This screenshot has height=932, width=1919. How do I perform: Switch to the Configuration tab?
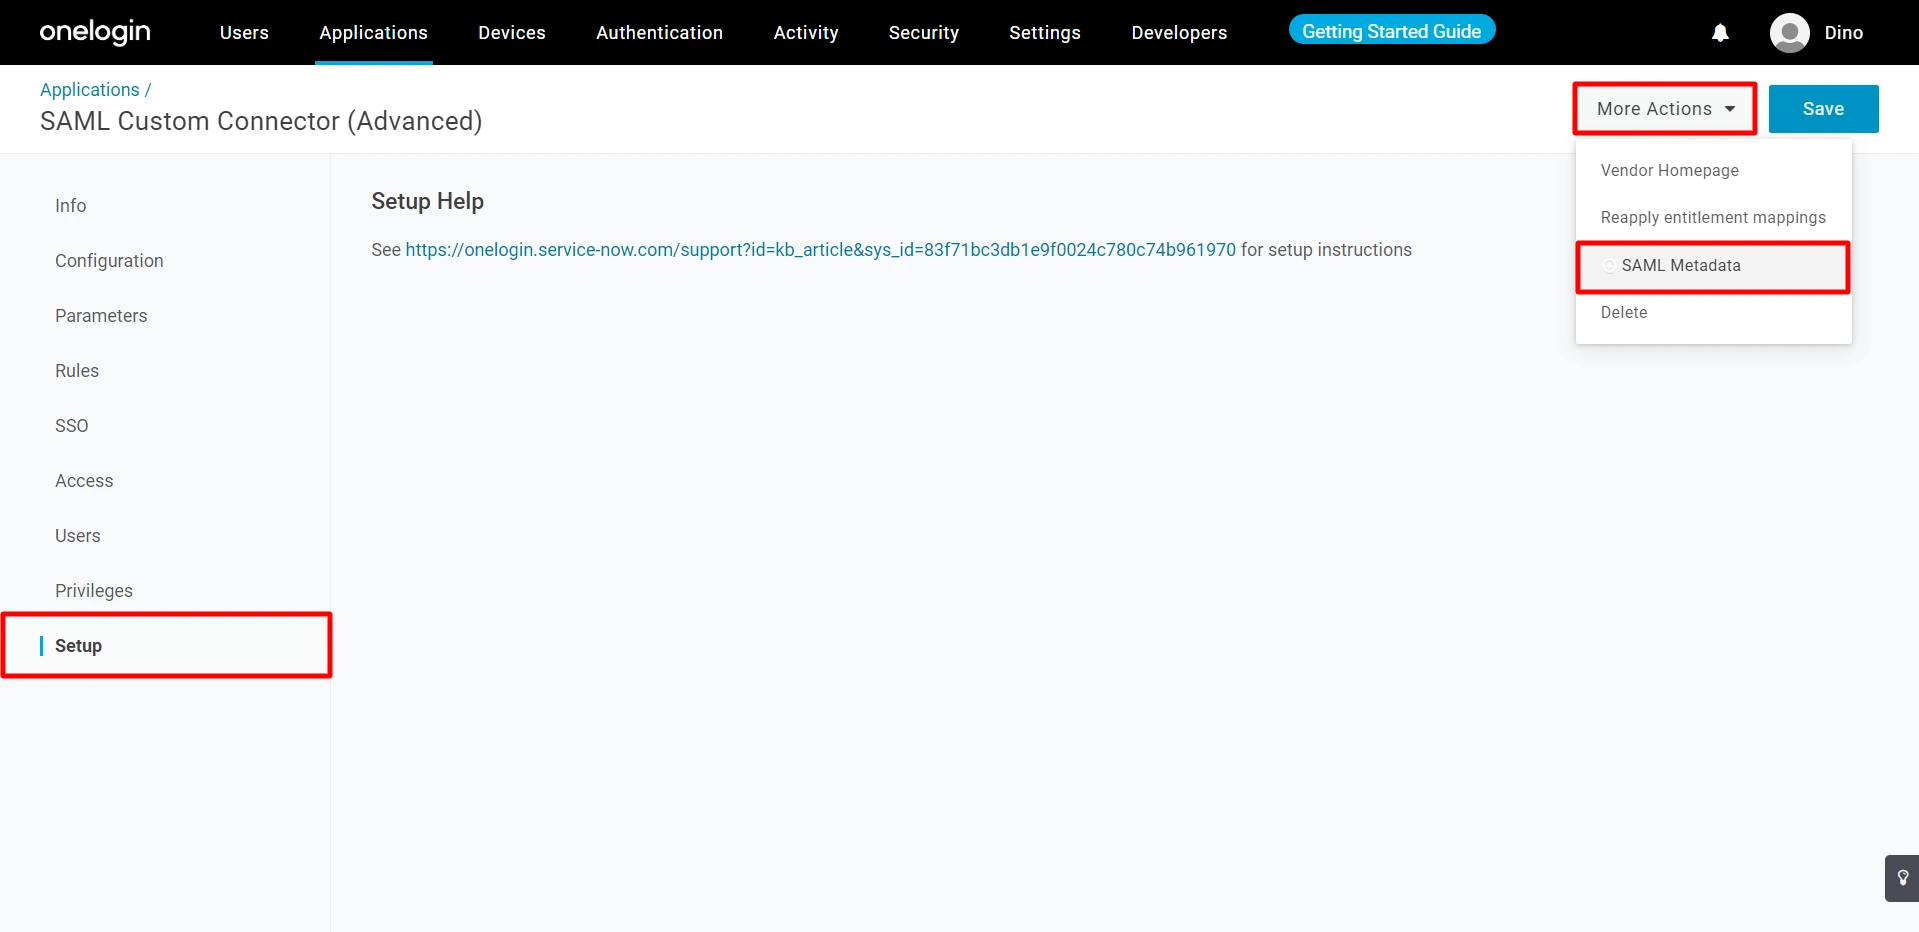pyautogui.click(x=109, y=261)
